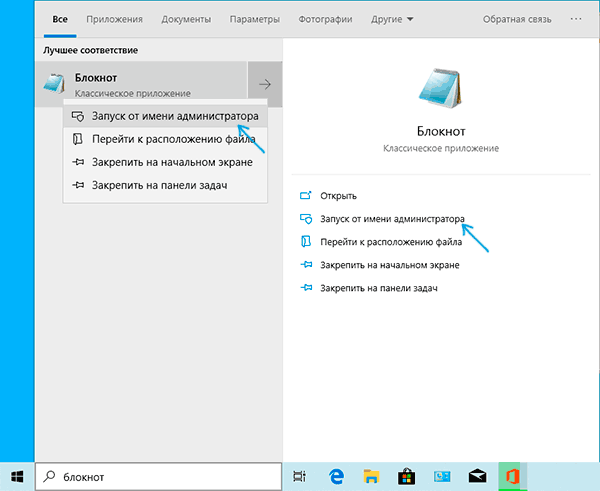Expand the Другие dropdown
Image resolution: width=600 pixels, height=491 pixels.
[392, 19]
